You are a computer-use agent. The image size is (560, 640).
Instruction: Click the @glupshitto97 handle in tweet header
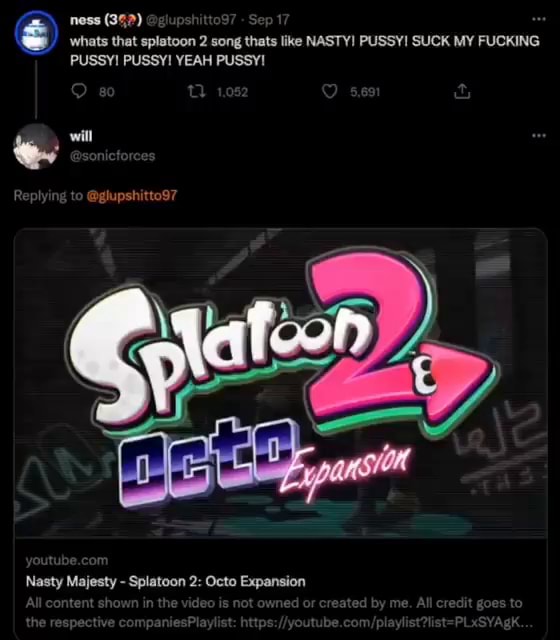click(x=191, y=20)
